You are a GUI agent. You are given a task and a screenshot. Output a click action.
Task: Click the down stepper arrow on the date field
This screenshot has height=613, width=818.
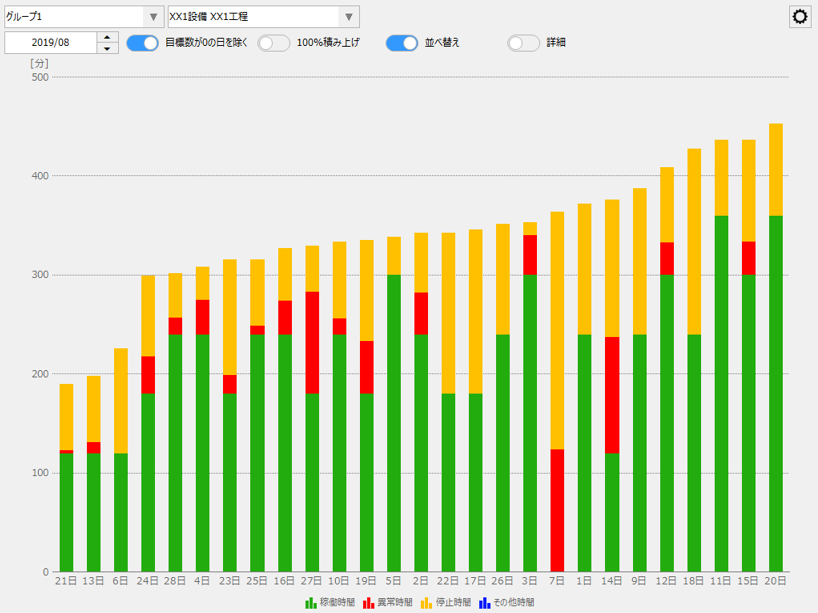106,49
